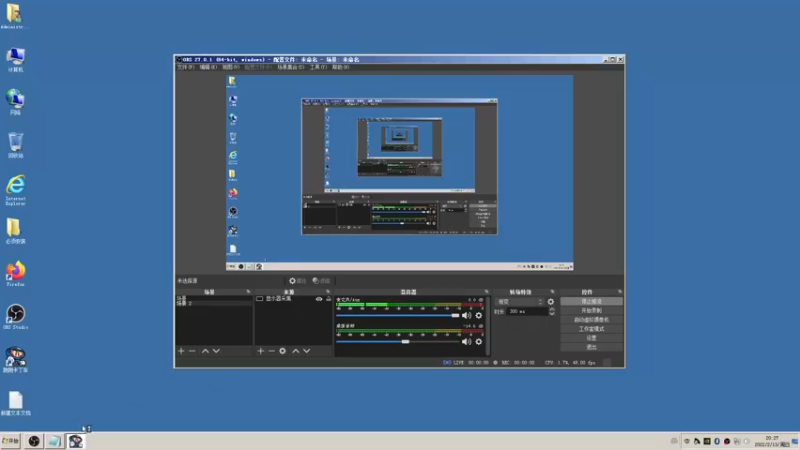This screenshot has width=800, height=450.
Task: Click the transition duration field showing 300 ms
Action: click(x=527, y=311)
